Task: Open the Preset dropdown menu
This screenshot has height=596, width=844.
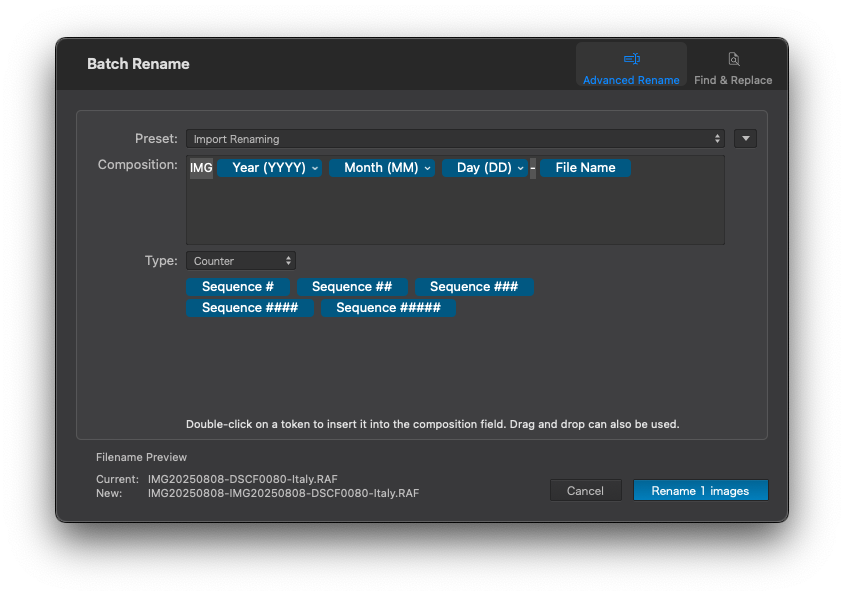Action: pyautogui.click(x=454, y=139)
